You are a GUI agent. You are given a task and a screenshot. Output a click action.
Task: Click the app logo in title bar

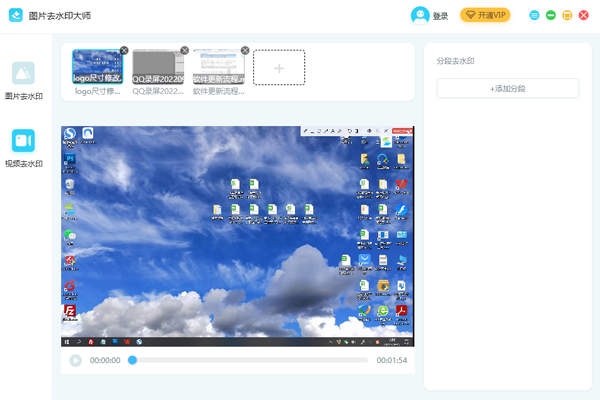[x=18, y=15]
